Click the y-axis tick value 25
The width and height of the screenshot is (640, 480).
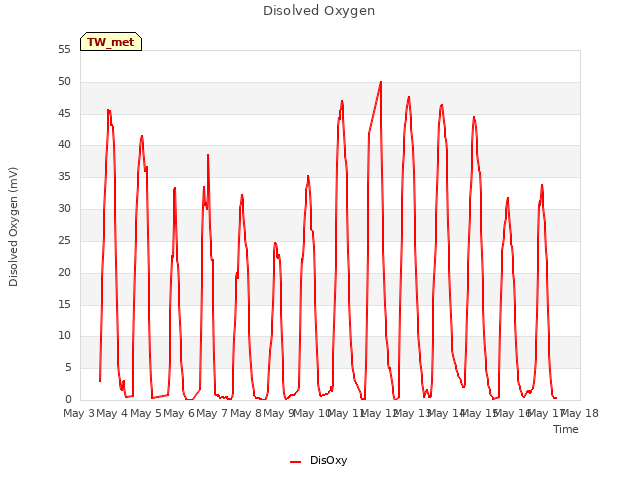tap(64, 240)
